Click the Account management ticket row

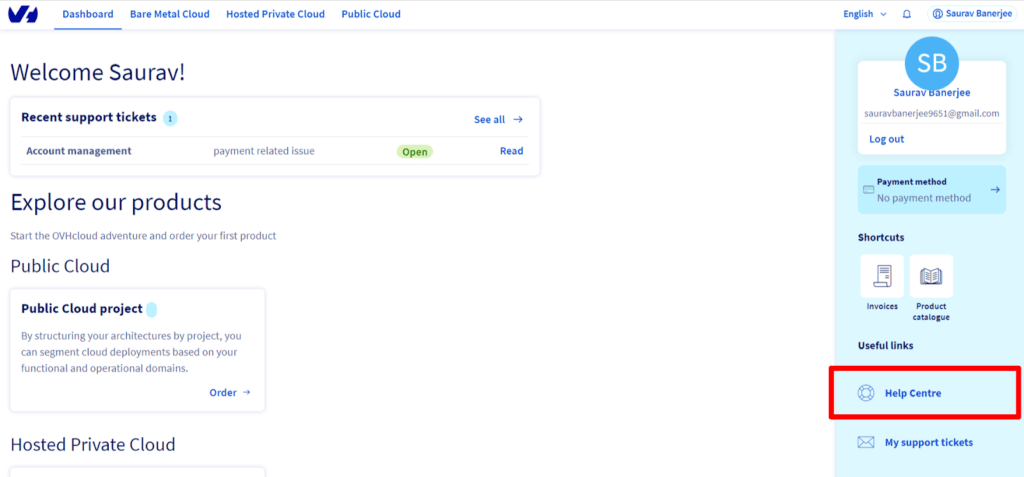[x=274, y=151]
